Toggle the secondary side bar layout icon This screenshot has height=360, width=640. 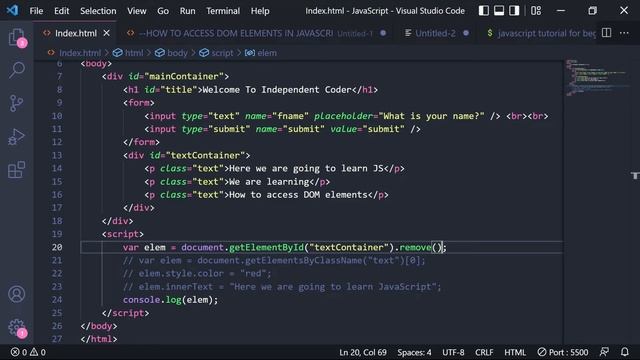[x=514, y=11]
